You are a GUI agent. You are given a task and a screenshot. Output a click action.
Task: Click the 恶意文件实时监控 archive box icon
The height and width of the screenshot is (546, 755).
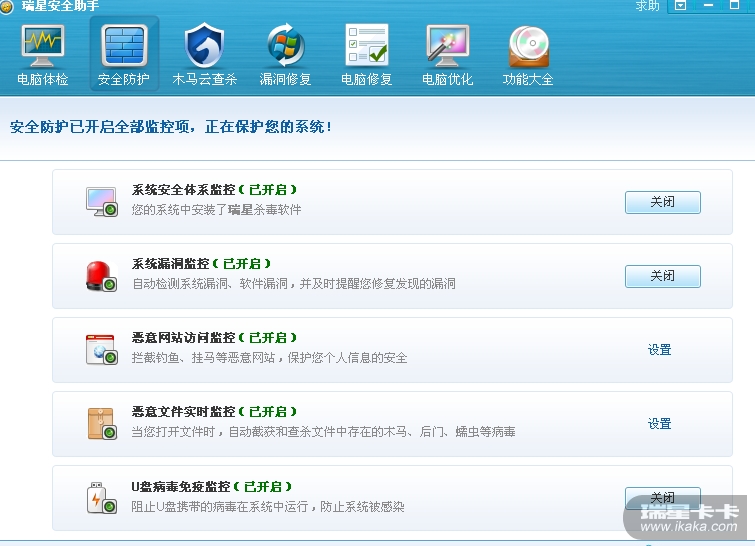point(102,424)
